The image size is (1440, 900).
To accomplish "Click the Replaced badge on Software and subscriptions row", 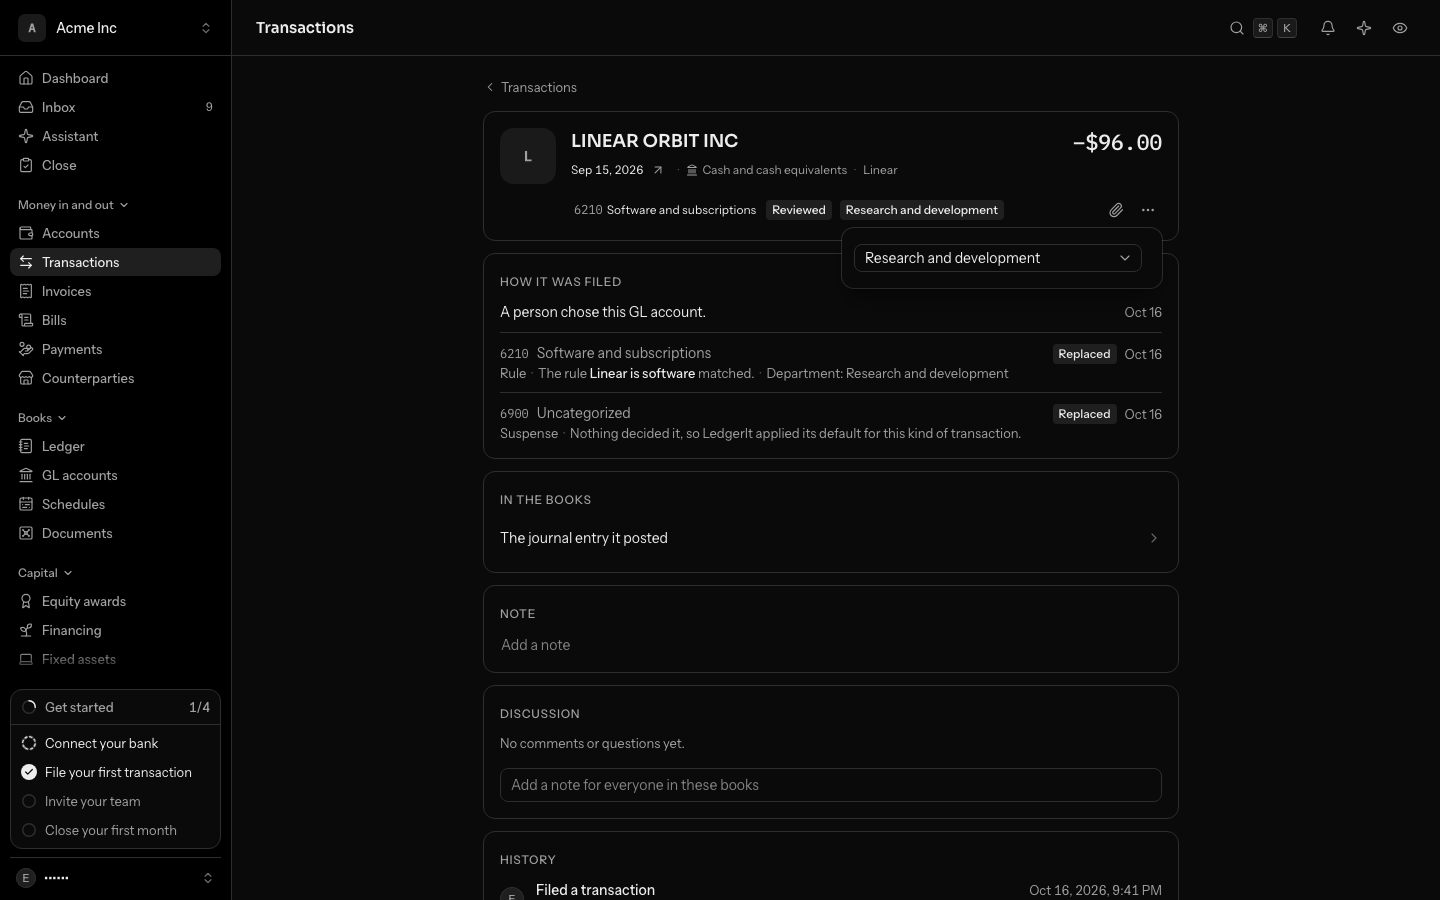I will 1084,354.
